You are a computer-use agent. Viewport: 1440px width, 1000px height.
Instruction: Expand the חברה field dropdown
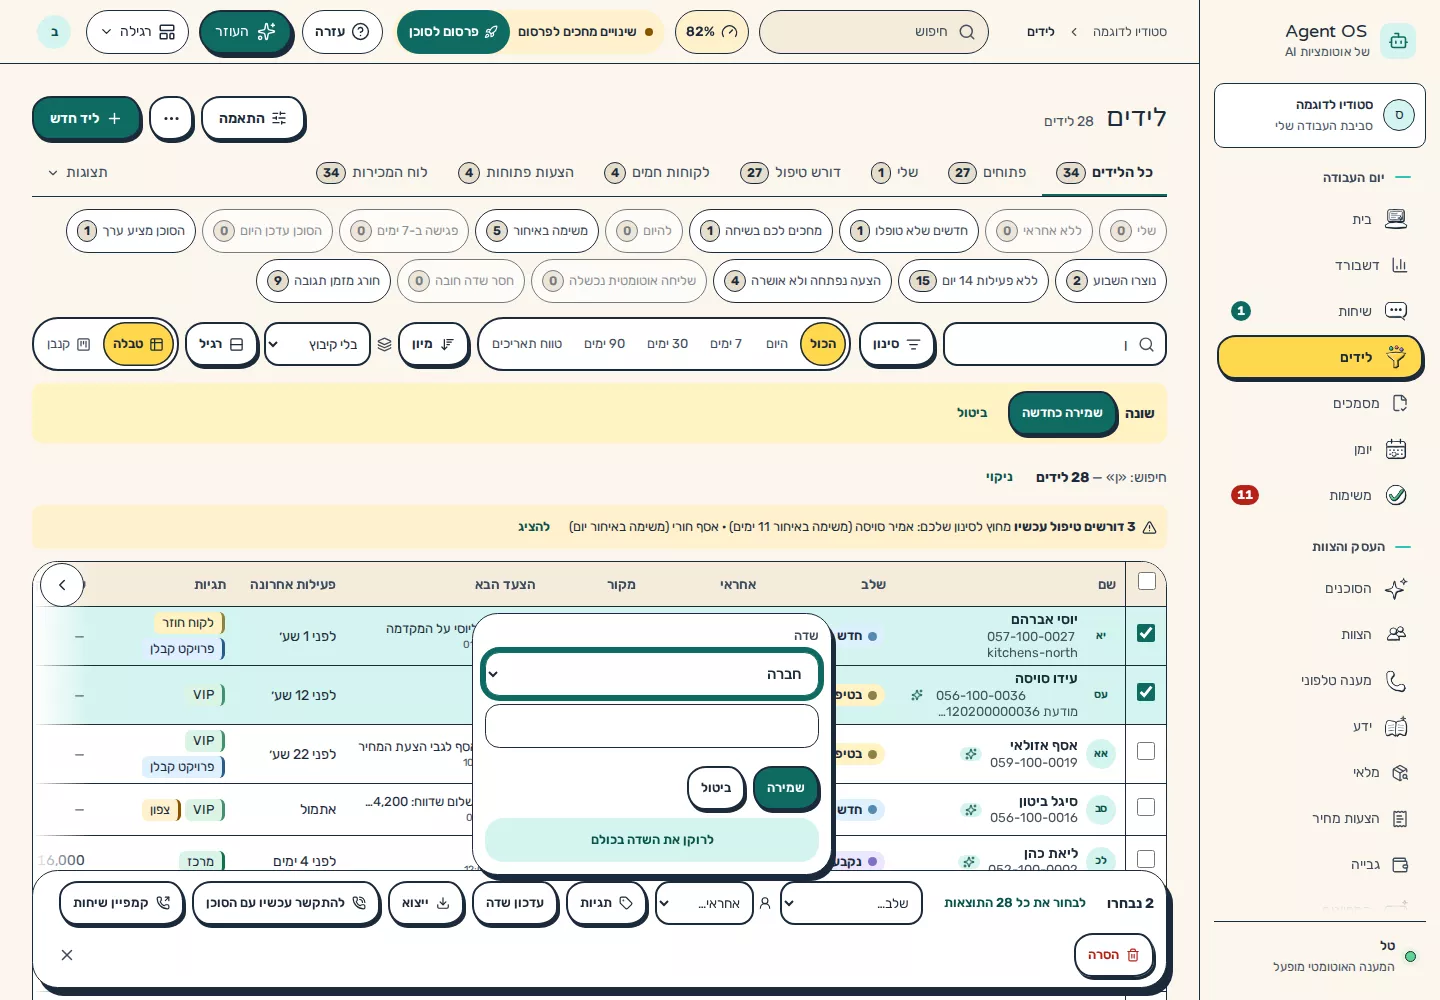[652, 674]
